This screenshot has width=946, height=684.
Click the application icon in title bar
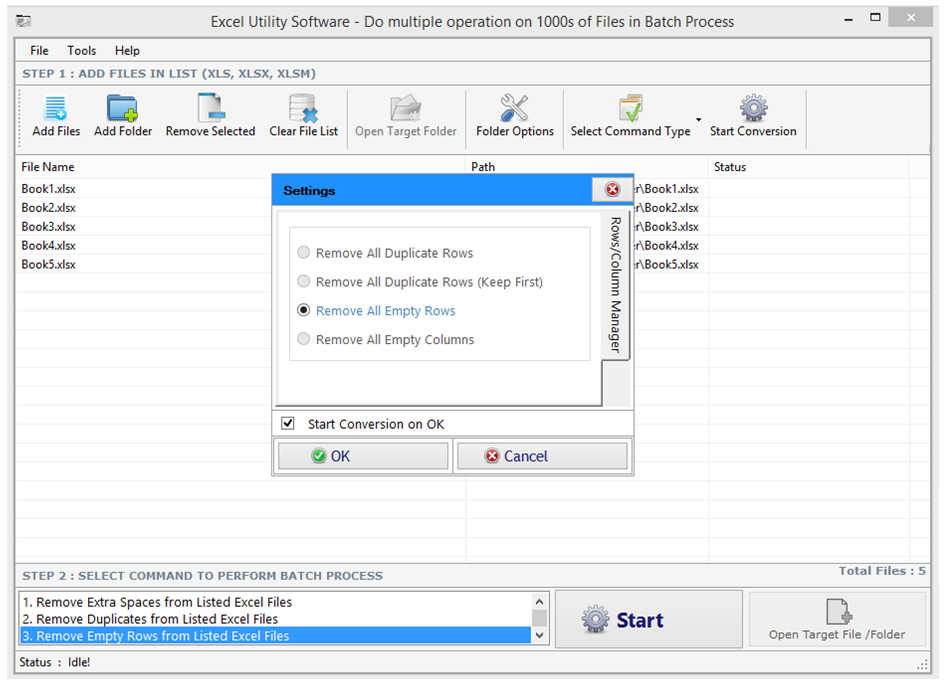(x=24, y=22)
